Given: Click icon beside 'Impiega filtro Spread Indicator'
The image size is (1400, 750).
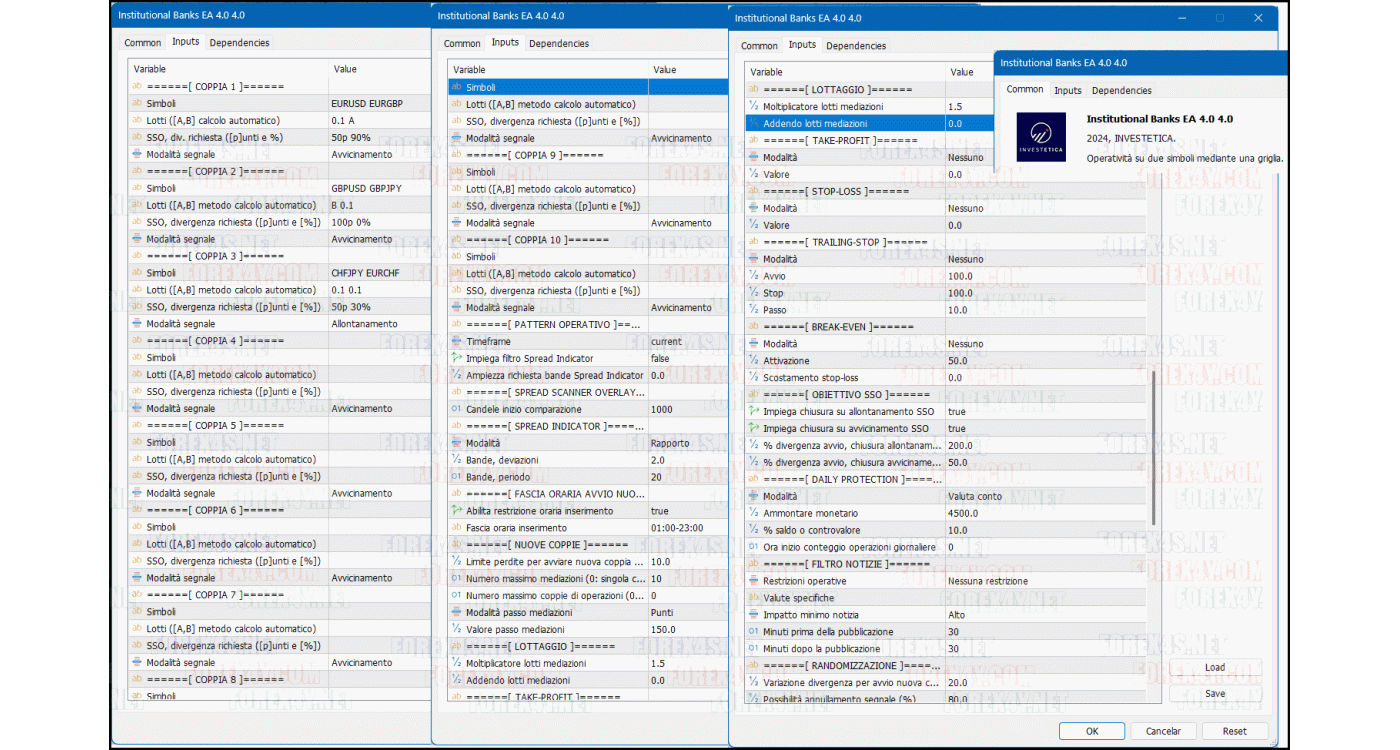Looking at the screenshot, I should coord(457,358).
